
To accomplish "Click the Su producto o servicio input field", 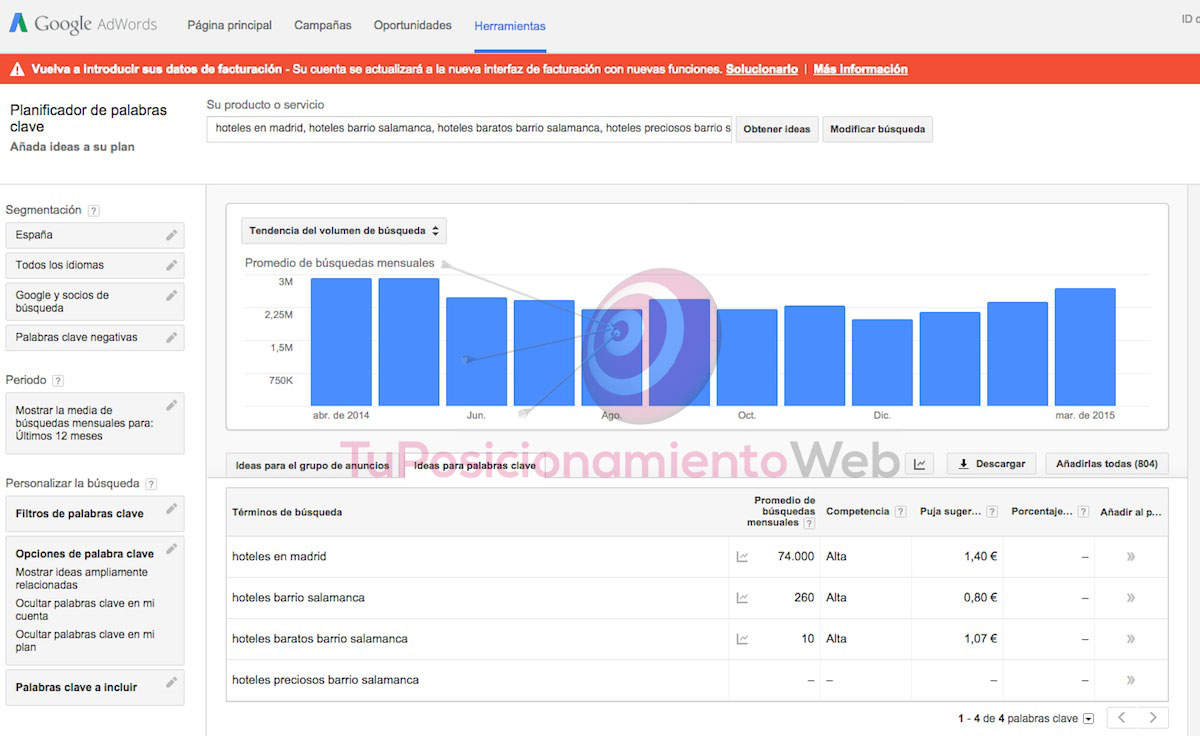I will (x=469, y=128).
